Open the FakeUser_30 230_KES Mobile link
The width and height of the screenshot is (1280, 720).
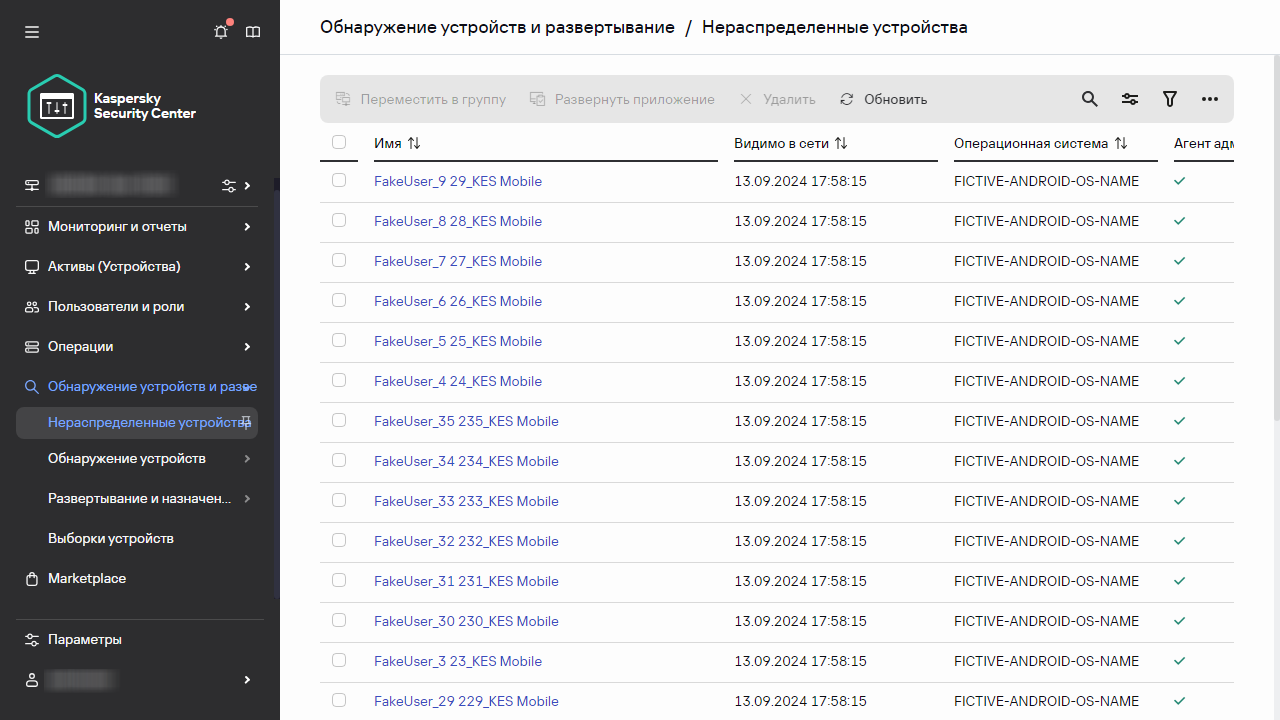coord(466,621)
